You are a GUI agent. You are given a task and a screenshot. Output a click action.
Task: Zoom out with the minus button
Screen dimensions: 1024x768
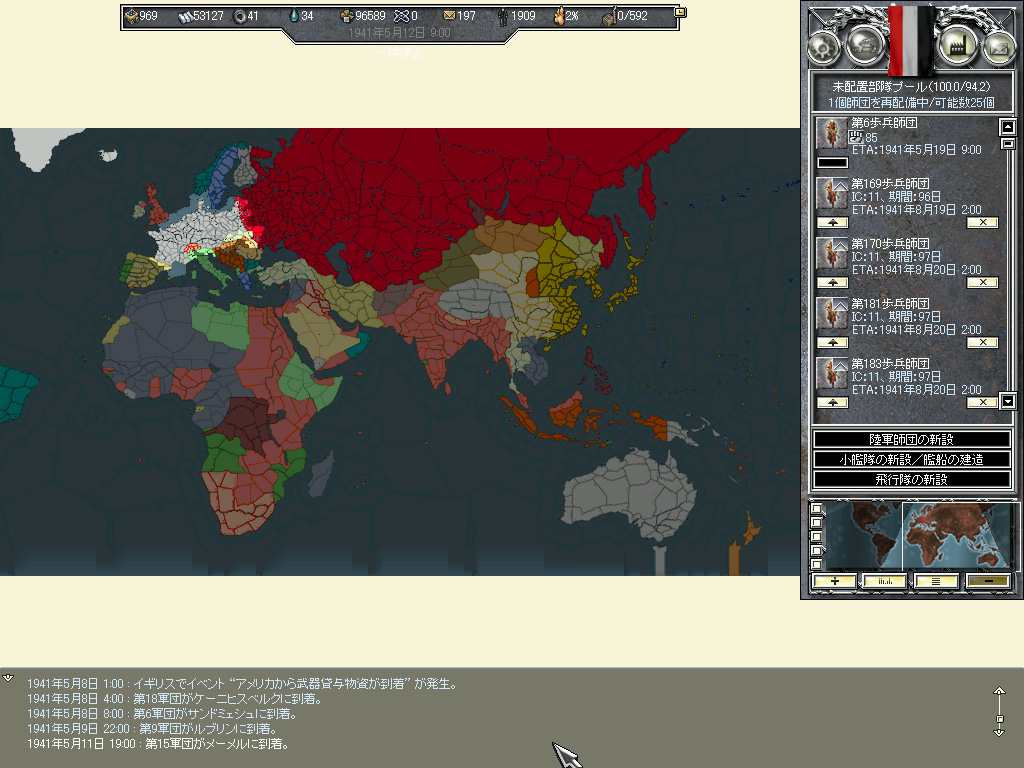point(987,581)
